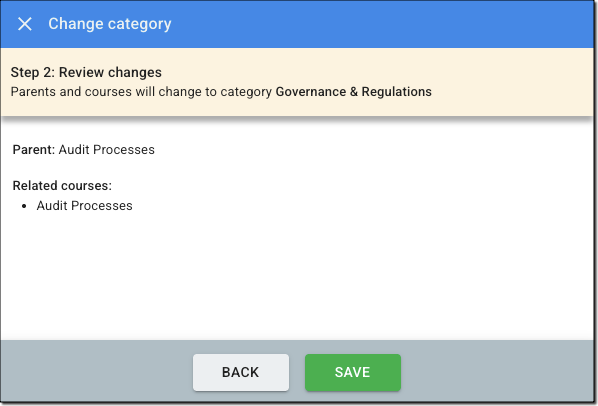Click the Related courses: label
This screenshot has width=598, height=406.
[62, 186]
